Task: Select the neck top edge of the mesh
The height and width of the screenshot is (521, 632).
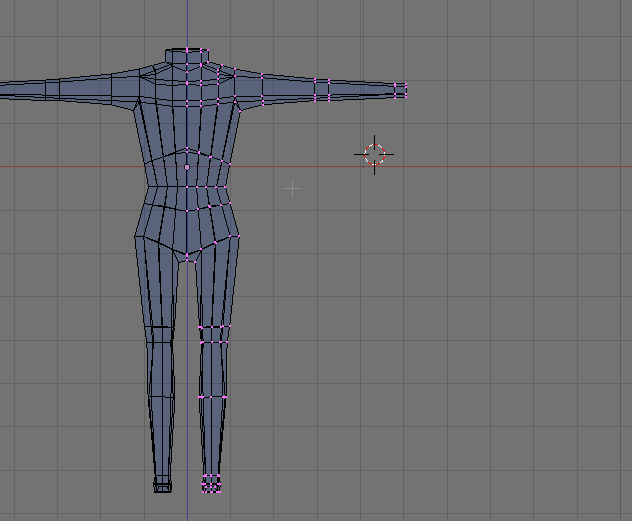Action: 187,50
